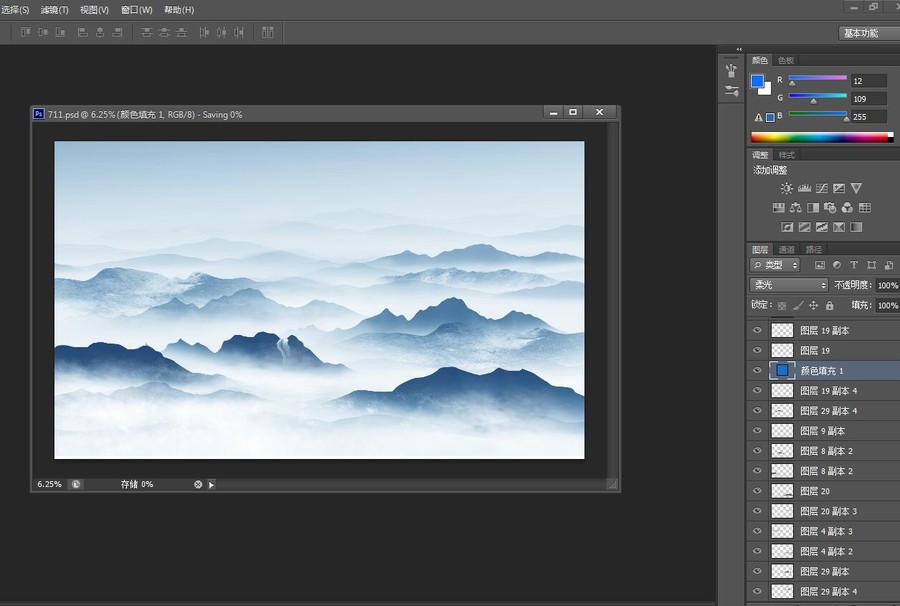Switch to the 色板 tab

click(x=786, y=60)
